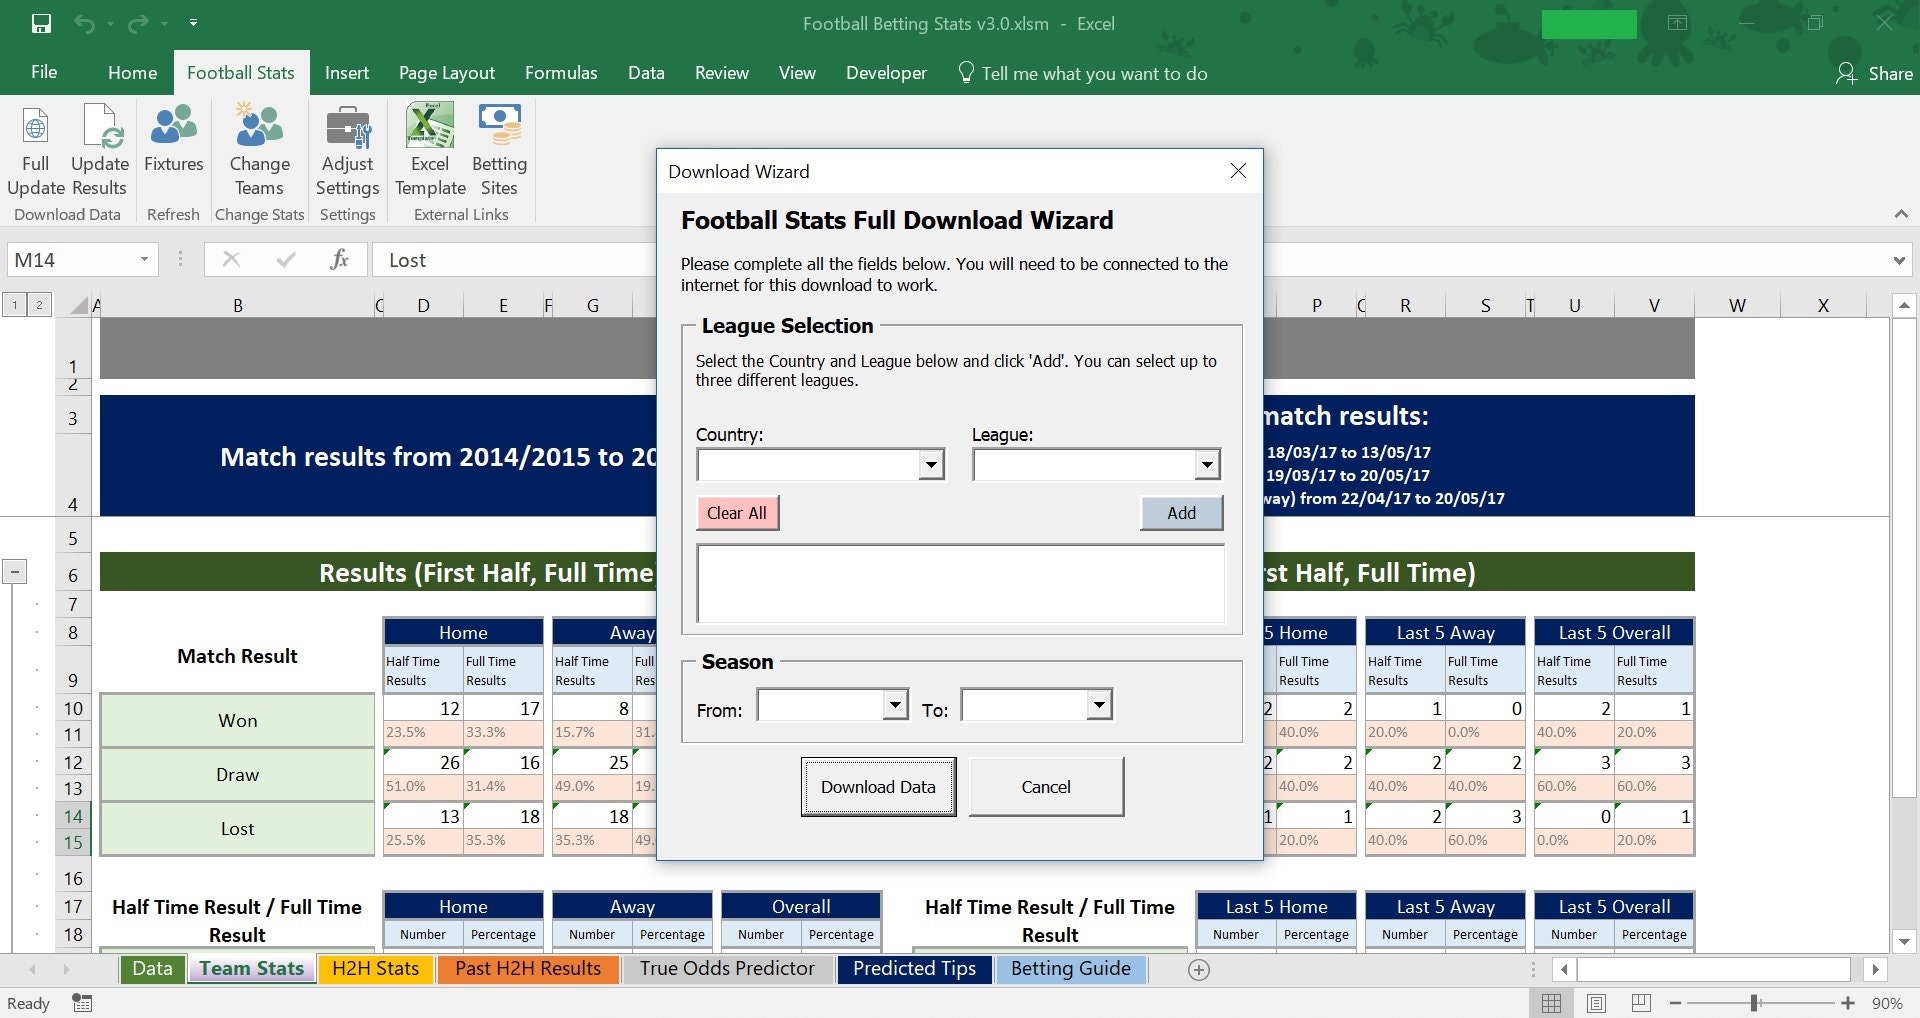Switch to the Predicted Tips sheet
Viewport: 1920px width, 1018px height.
coord(913,968)
